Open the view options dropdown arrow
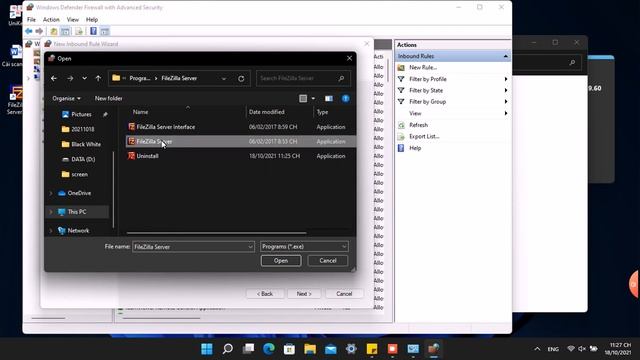 tap(313, 98)
